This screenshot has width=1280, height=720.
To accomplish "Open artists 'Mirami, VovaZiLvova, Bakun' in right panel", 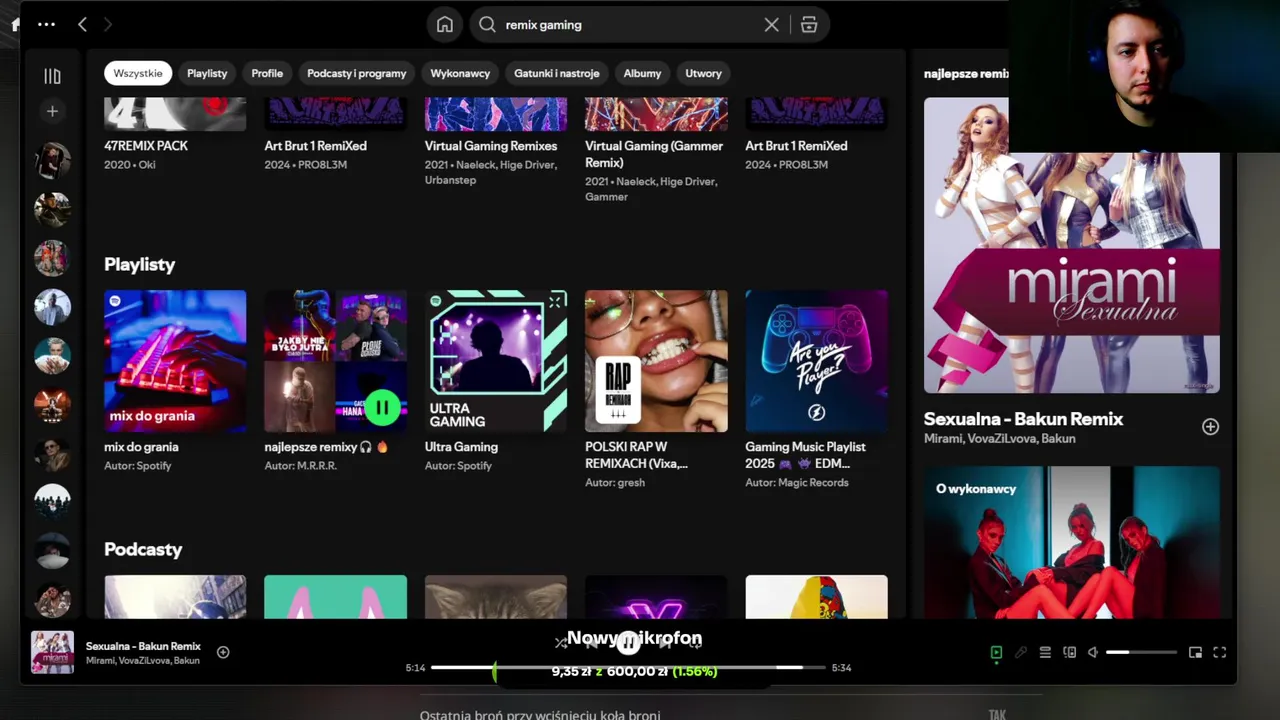I will 999,439.
